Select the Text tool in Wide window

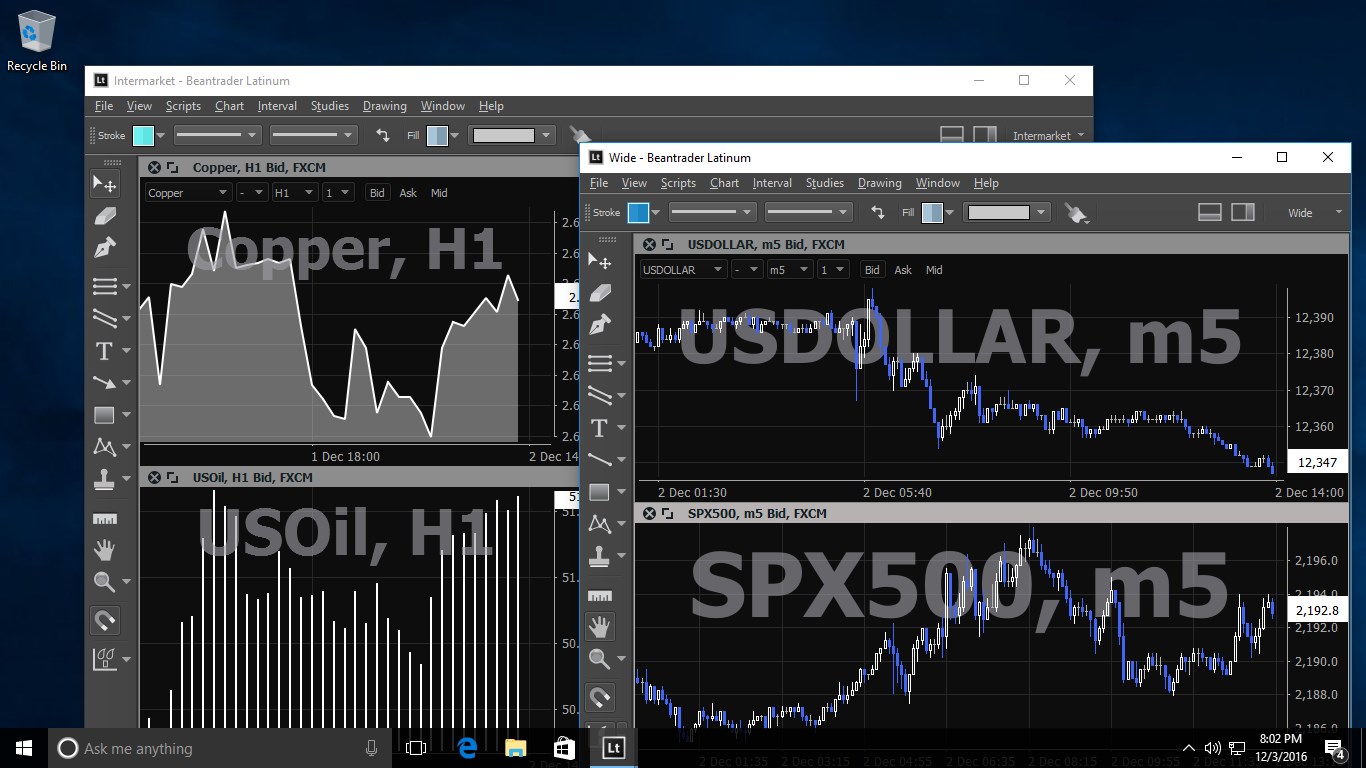click(599, 428)
